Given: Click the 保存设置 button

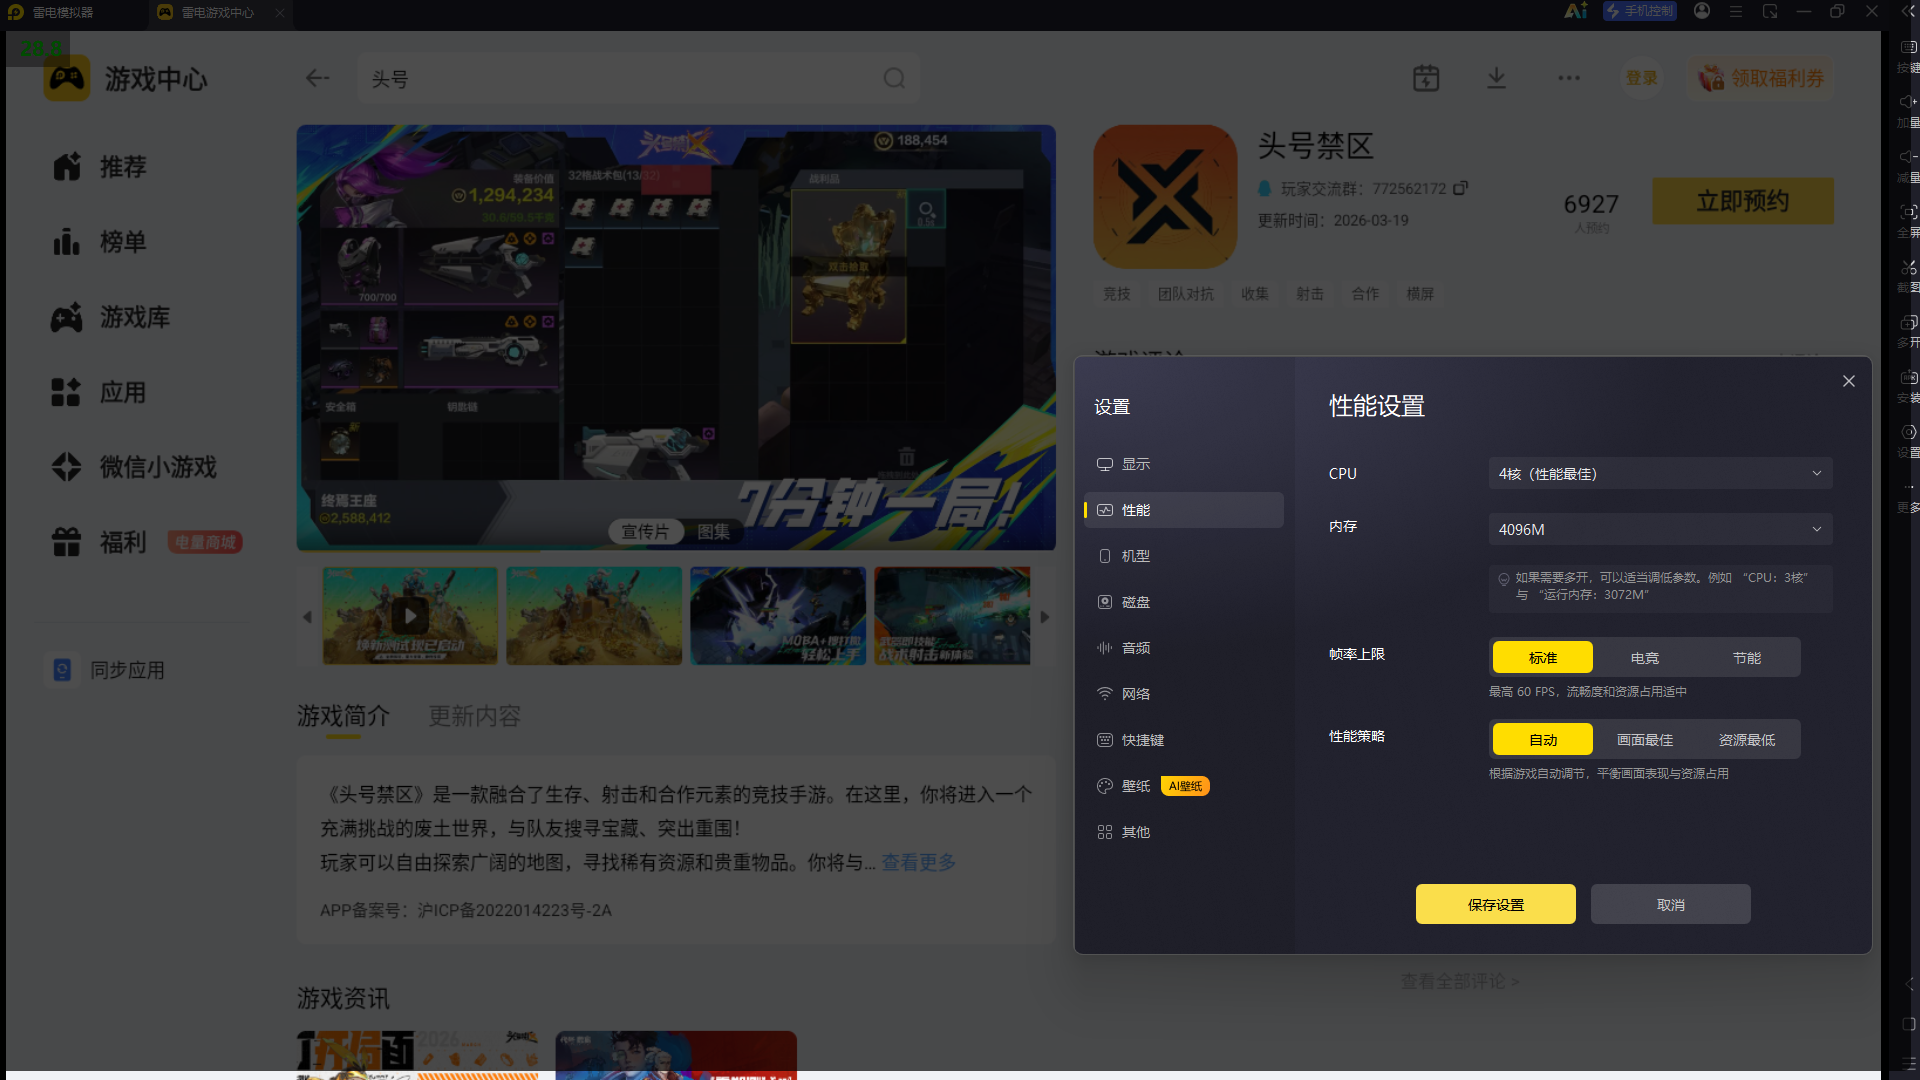Looking at the screenshot, I should (x=1496, y=904).
